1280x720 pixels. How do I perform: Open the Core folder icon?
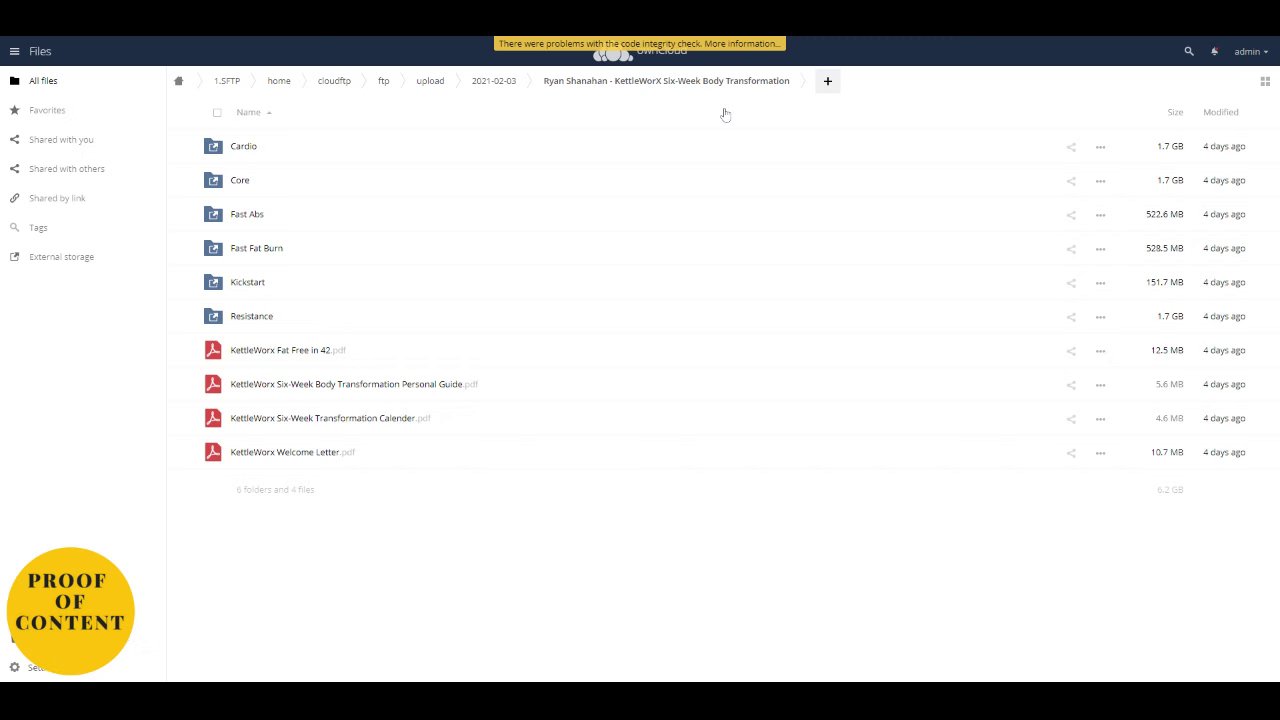click(213, 180)
